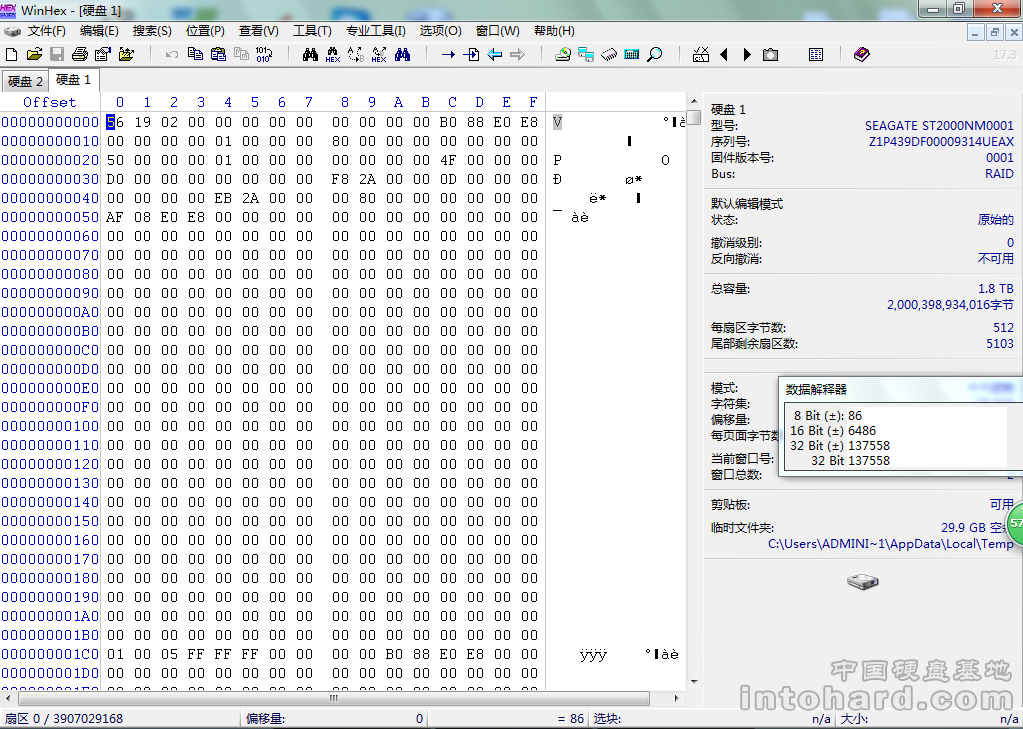Click the Modify Data 101/010 icon
Image resolution: width=1023 pixels, height=729 pixels.
[263, 54]
